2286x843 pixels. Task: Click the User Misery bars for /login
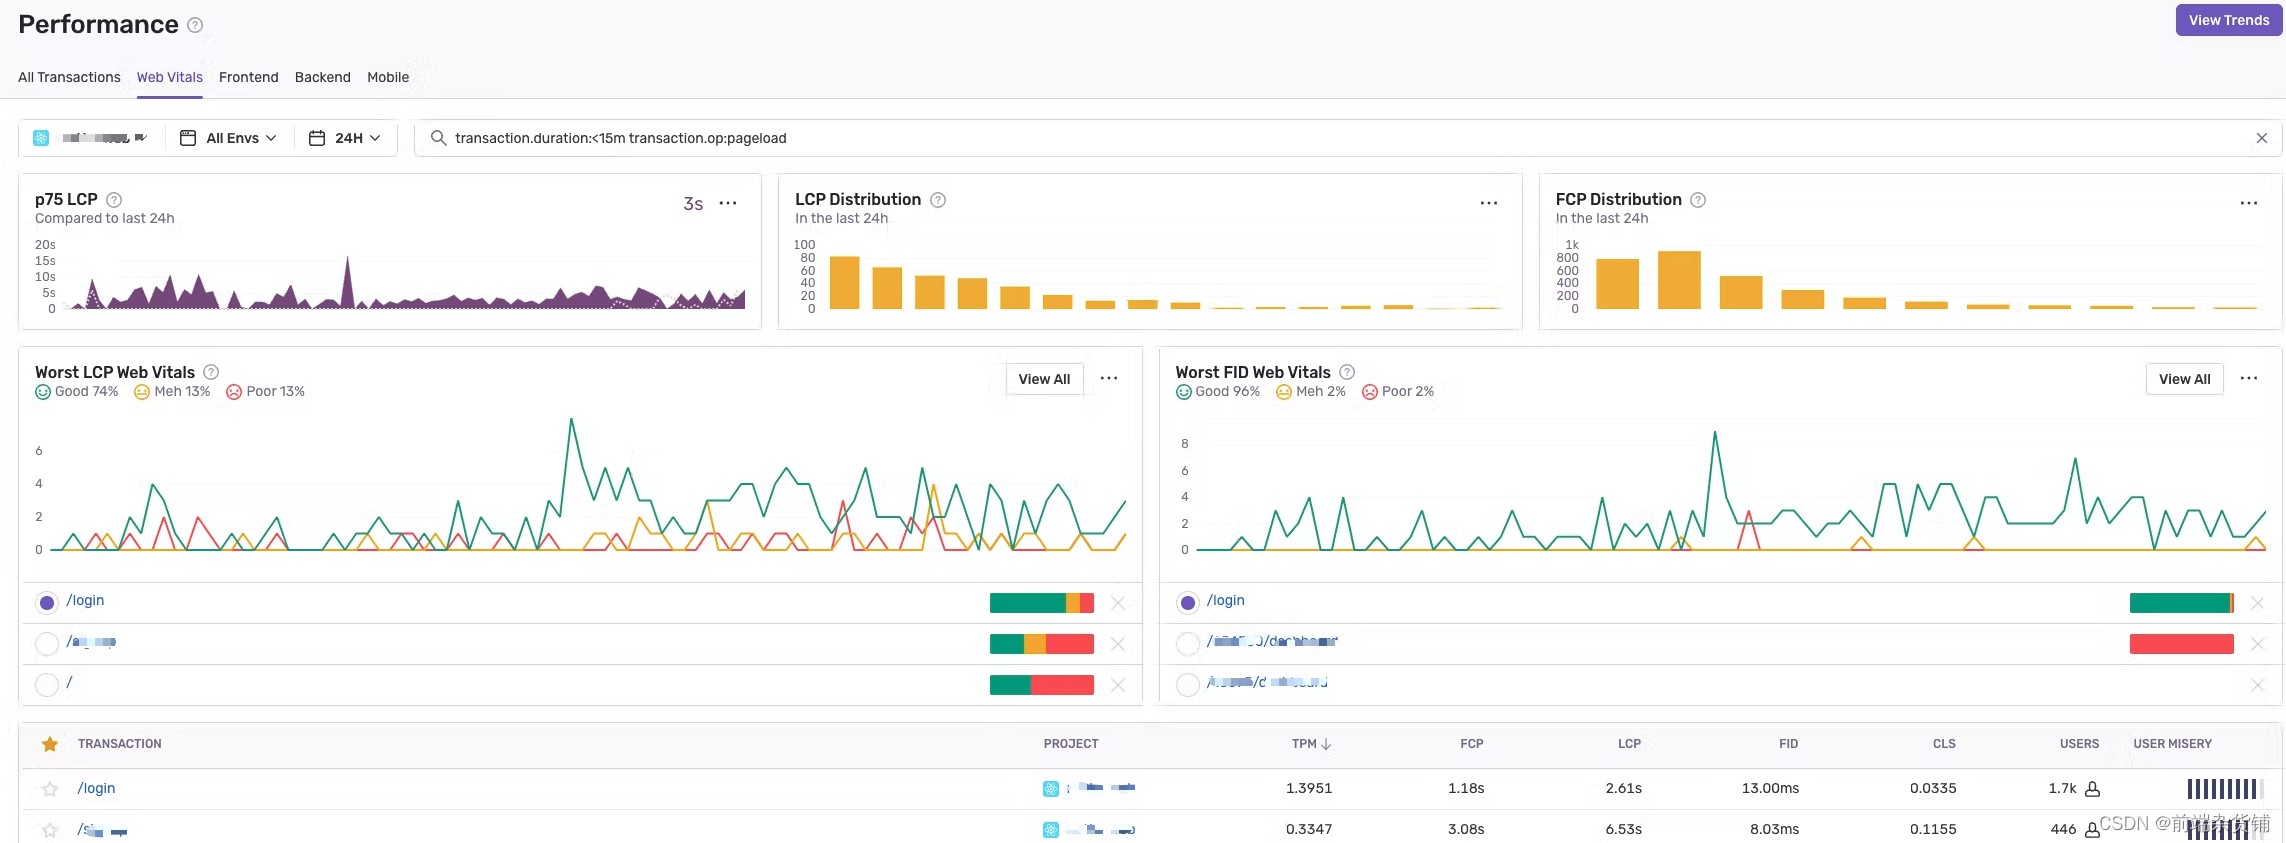[2225, 789]
